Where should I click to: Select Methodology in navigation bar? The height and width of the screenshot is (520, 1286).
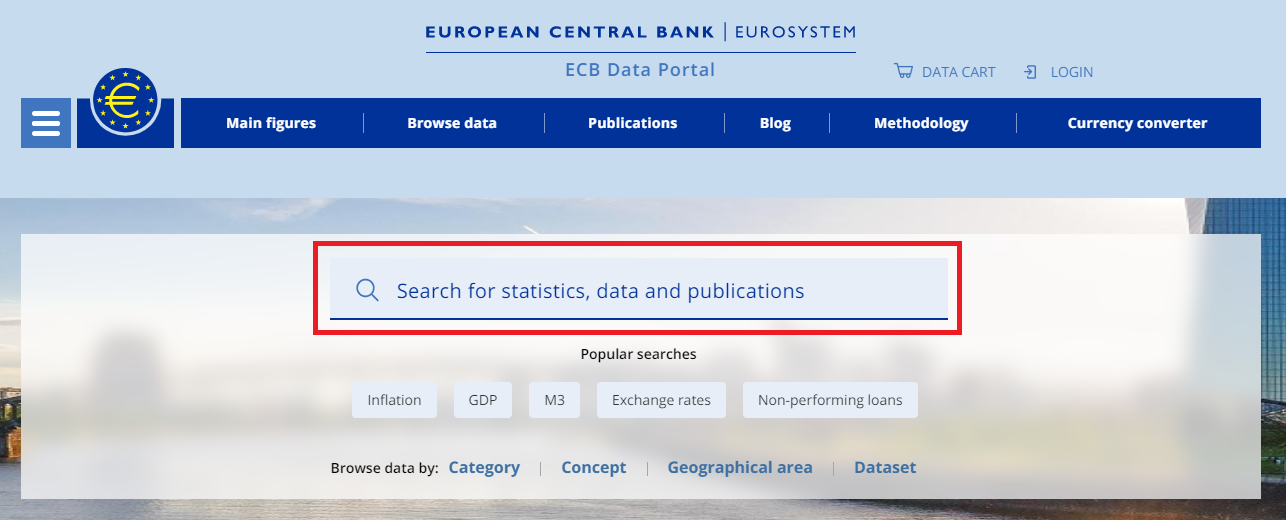[x=921, y=123]
